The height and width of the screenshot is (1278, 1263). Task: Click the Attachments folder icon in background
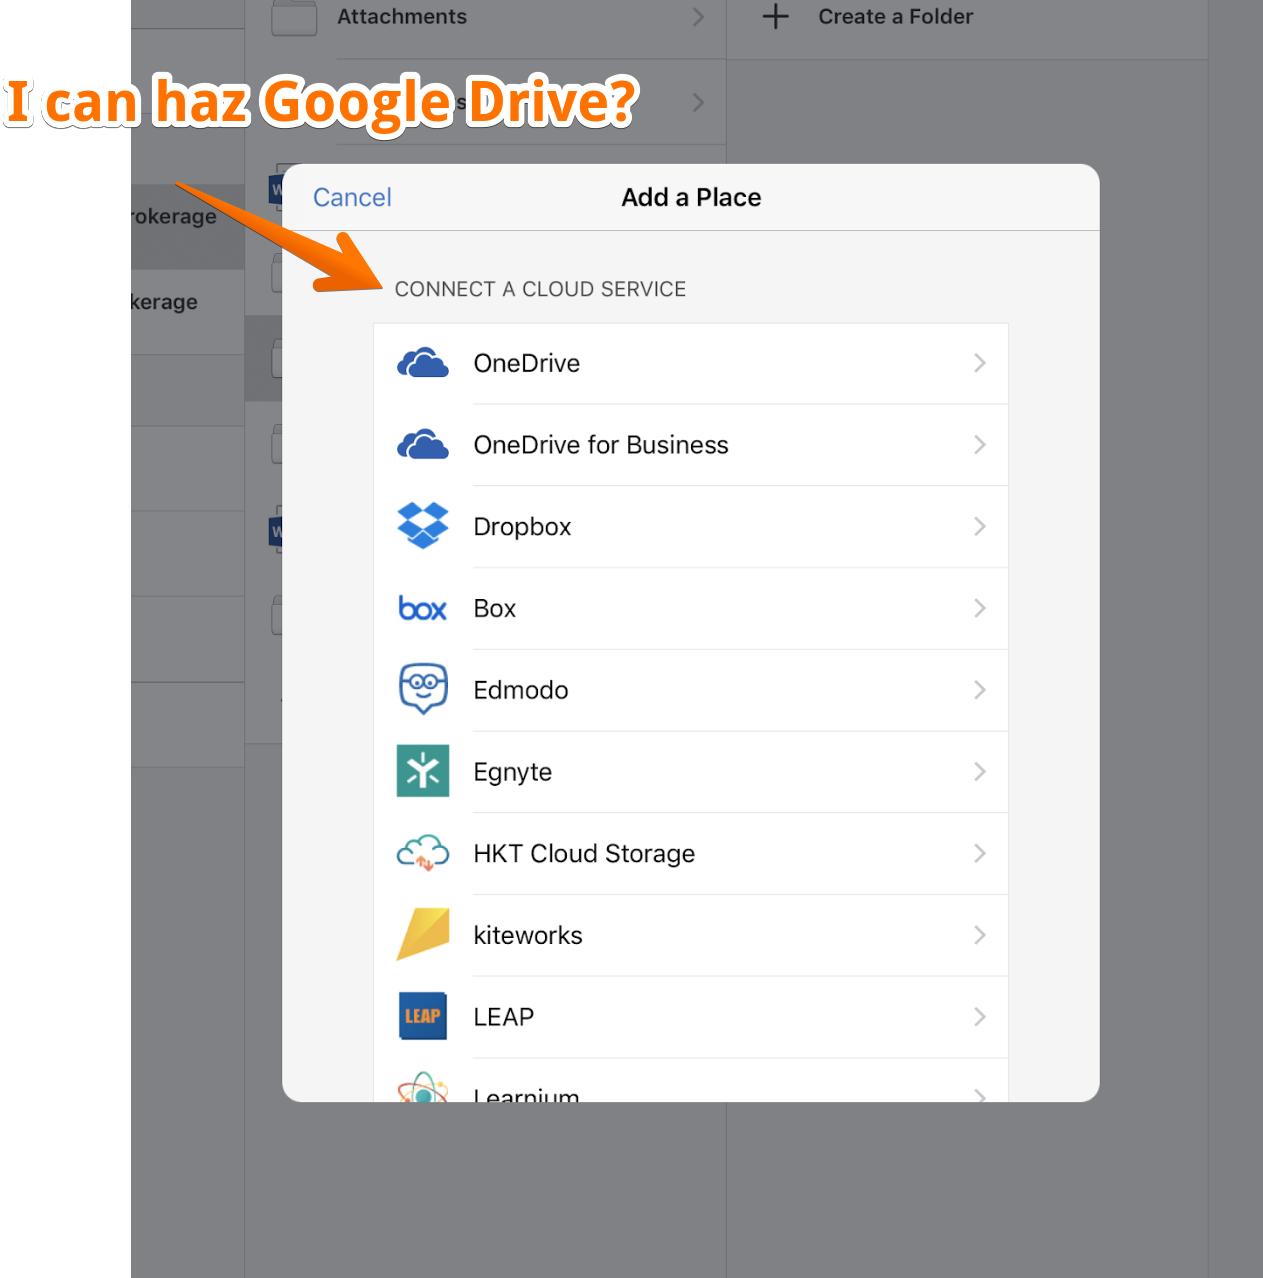coord(294,17)
